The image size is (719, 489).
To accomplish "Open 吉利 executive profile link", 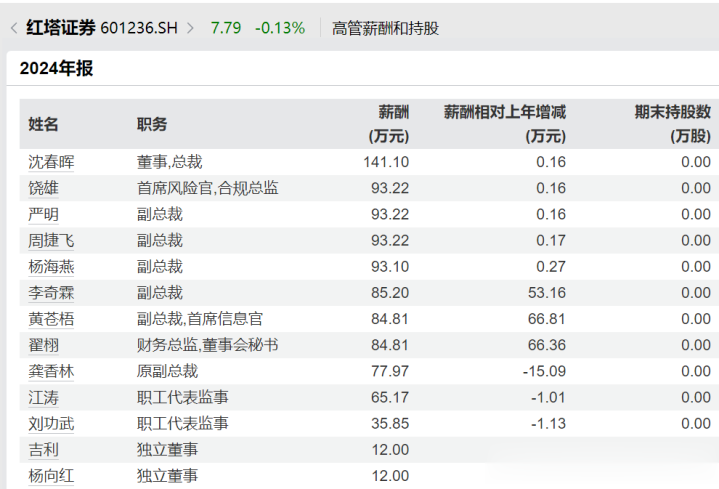I will click(x=43, y=450).
